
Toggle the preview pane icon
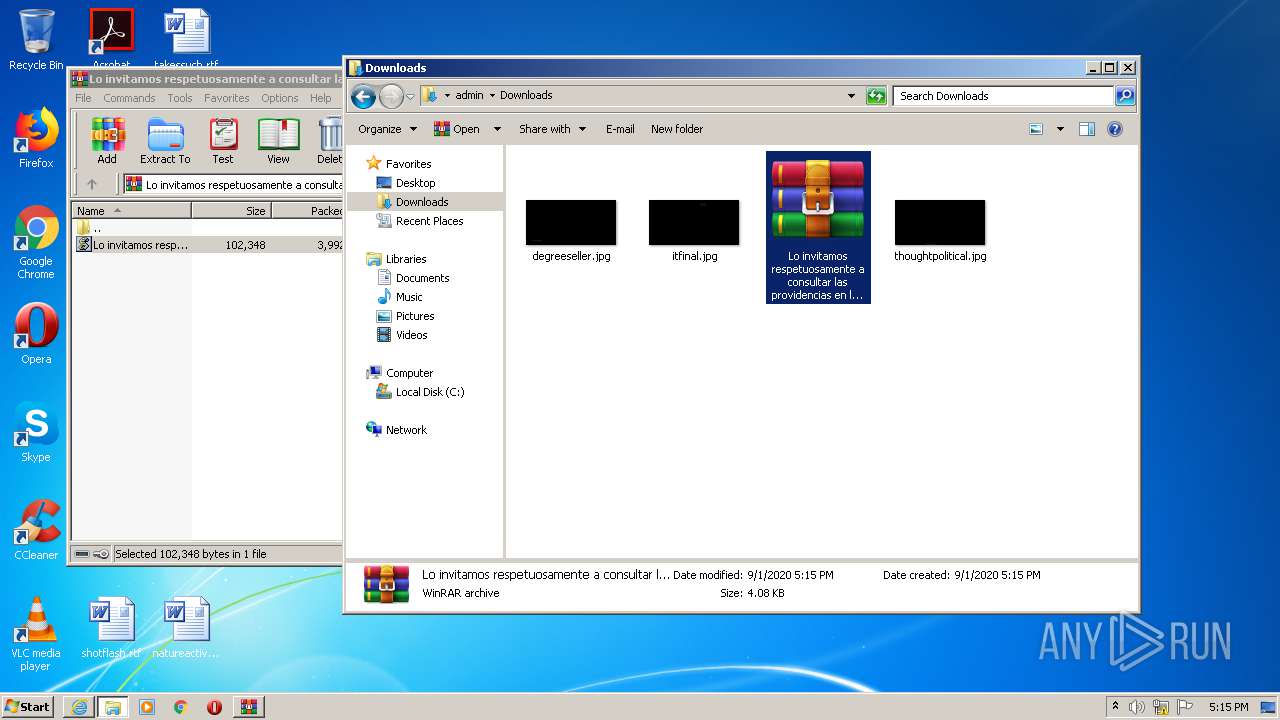(1087, 129)
